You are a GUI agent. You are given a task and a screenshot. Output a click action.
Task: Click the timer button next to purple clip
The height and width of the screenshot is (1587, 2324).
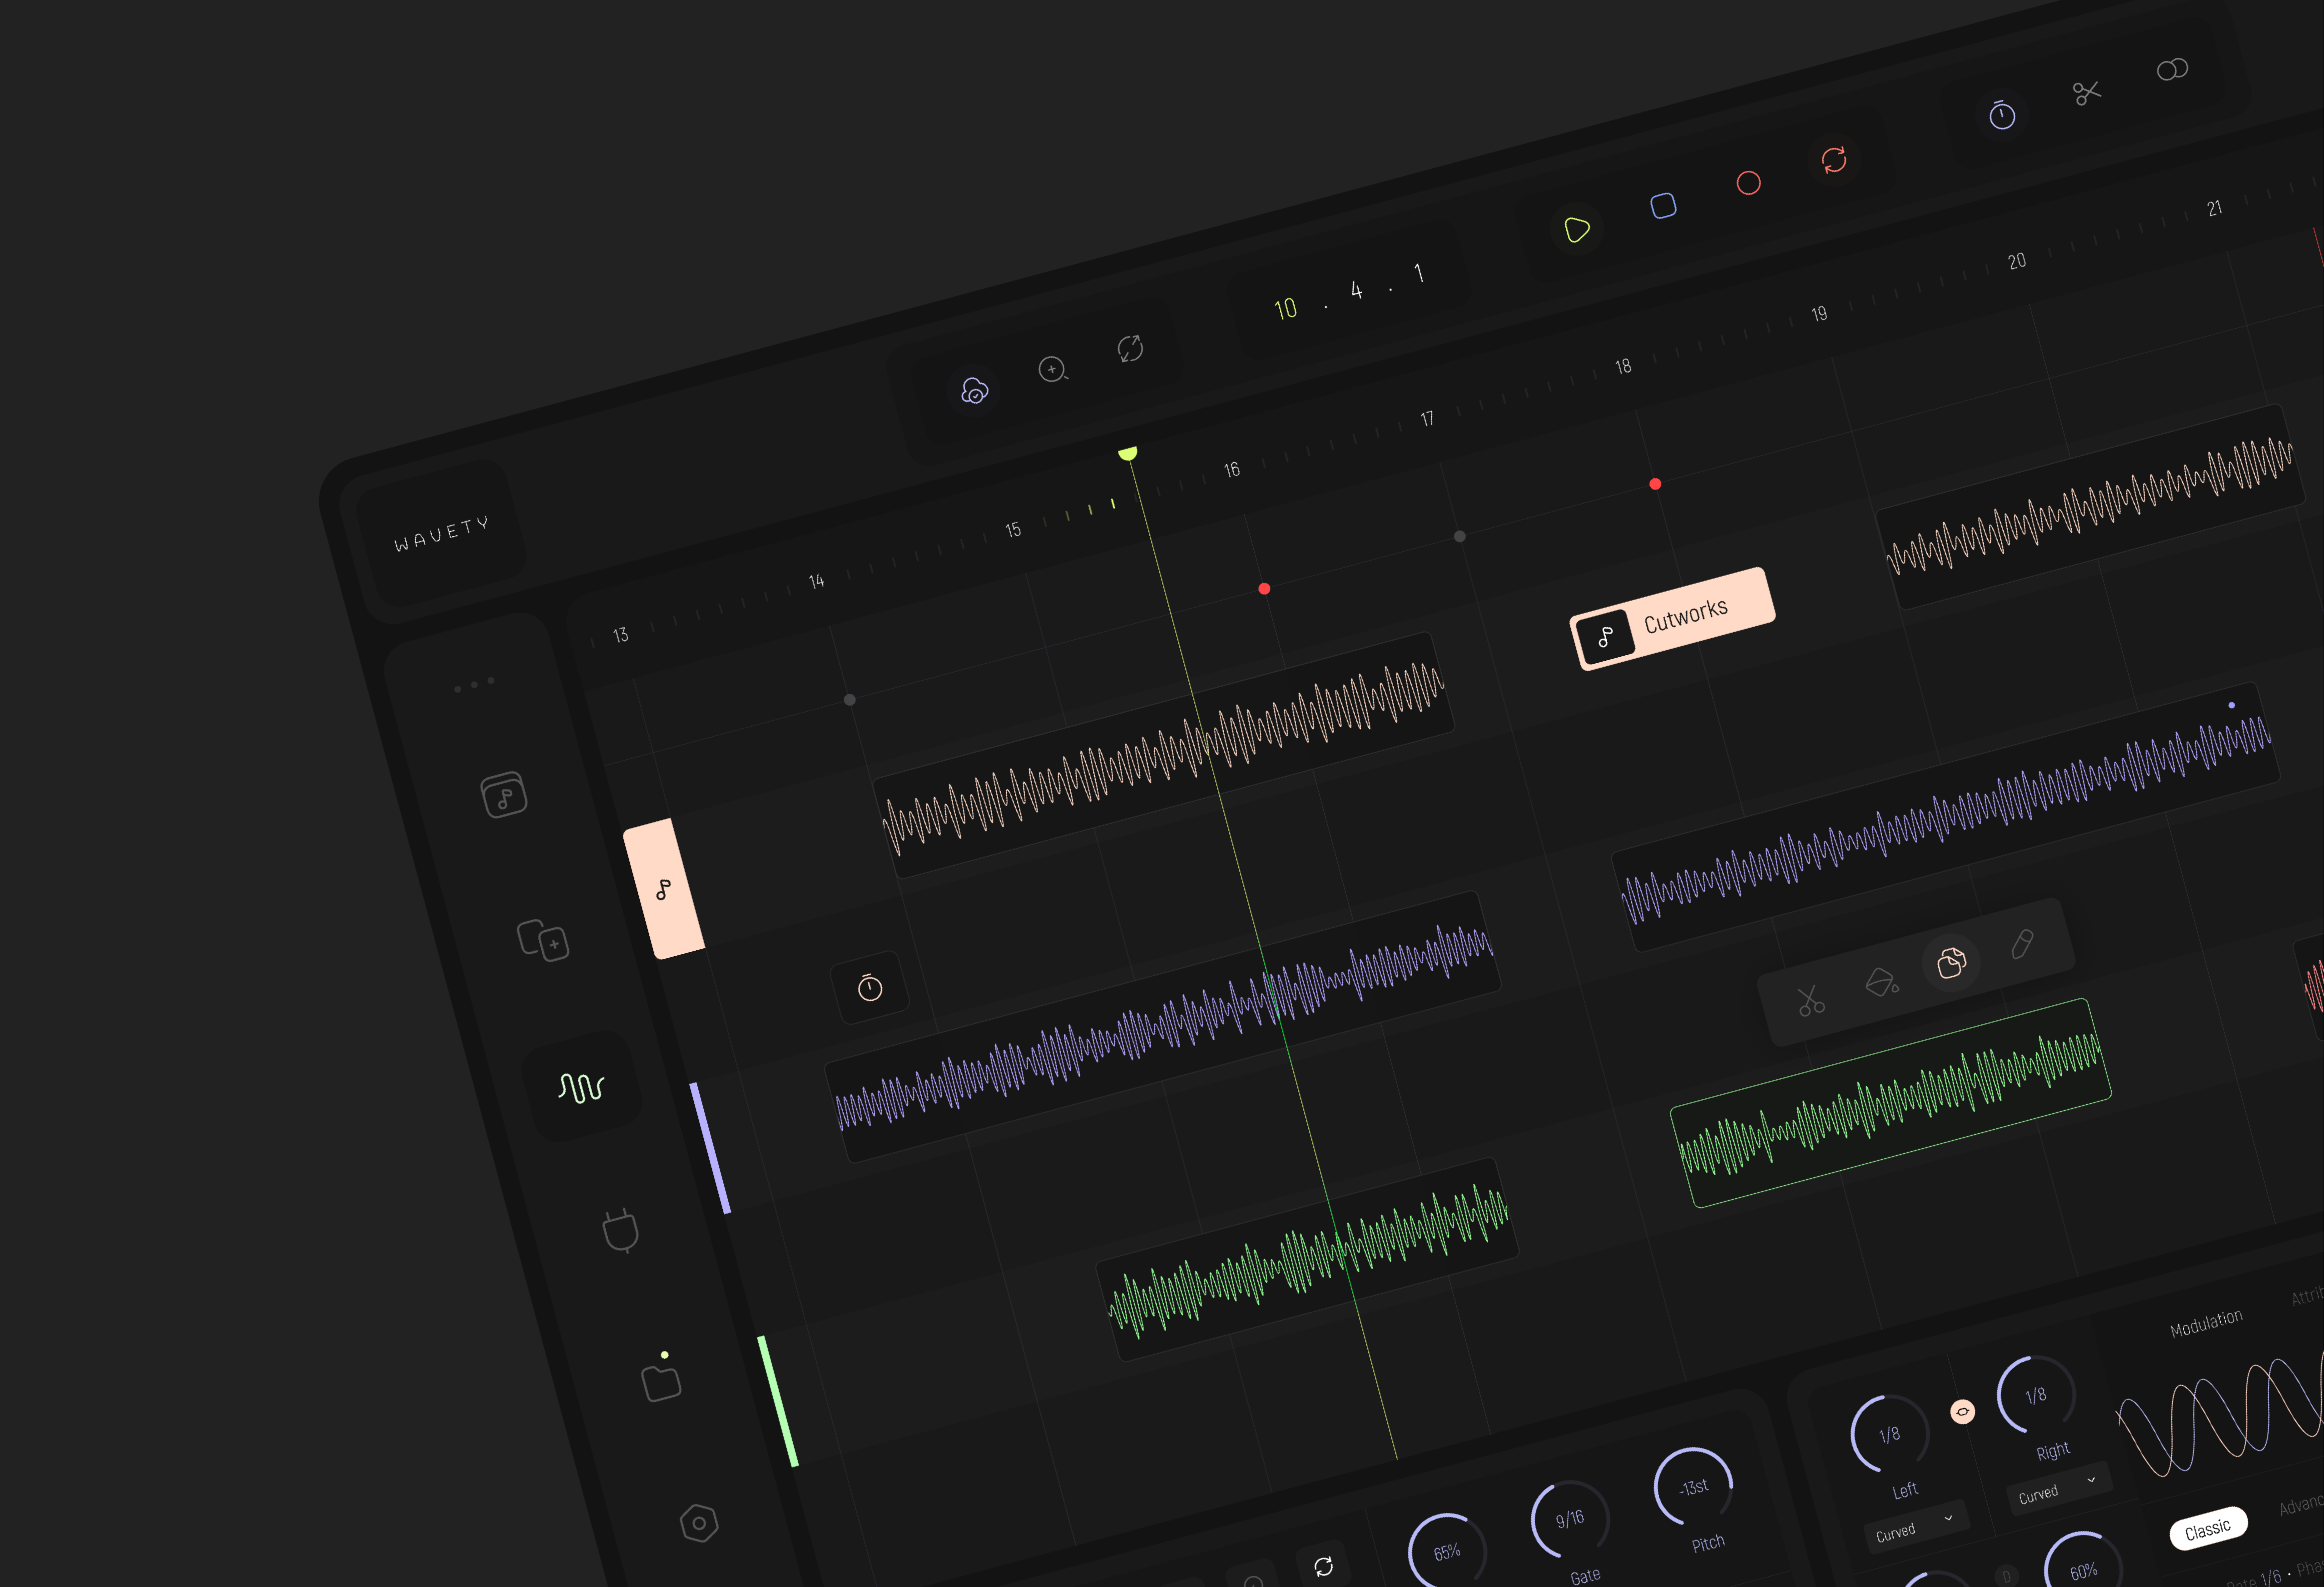click(870, 988)
